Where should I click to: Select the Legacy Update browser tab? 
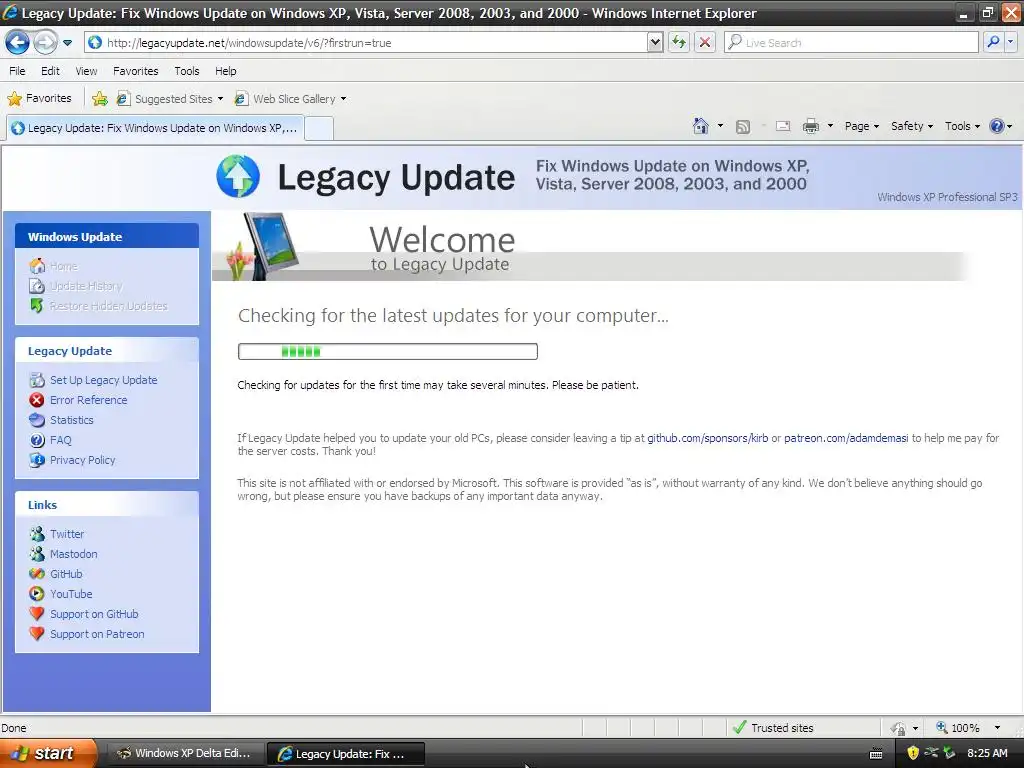(x=155, y=128)
